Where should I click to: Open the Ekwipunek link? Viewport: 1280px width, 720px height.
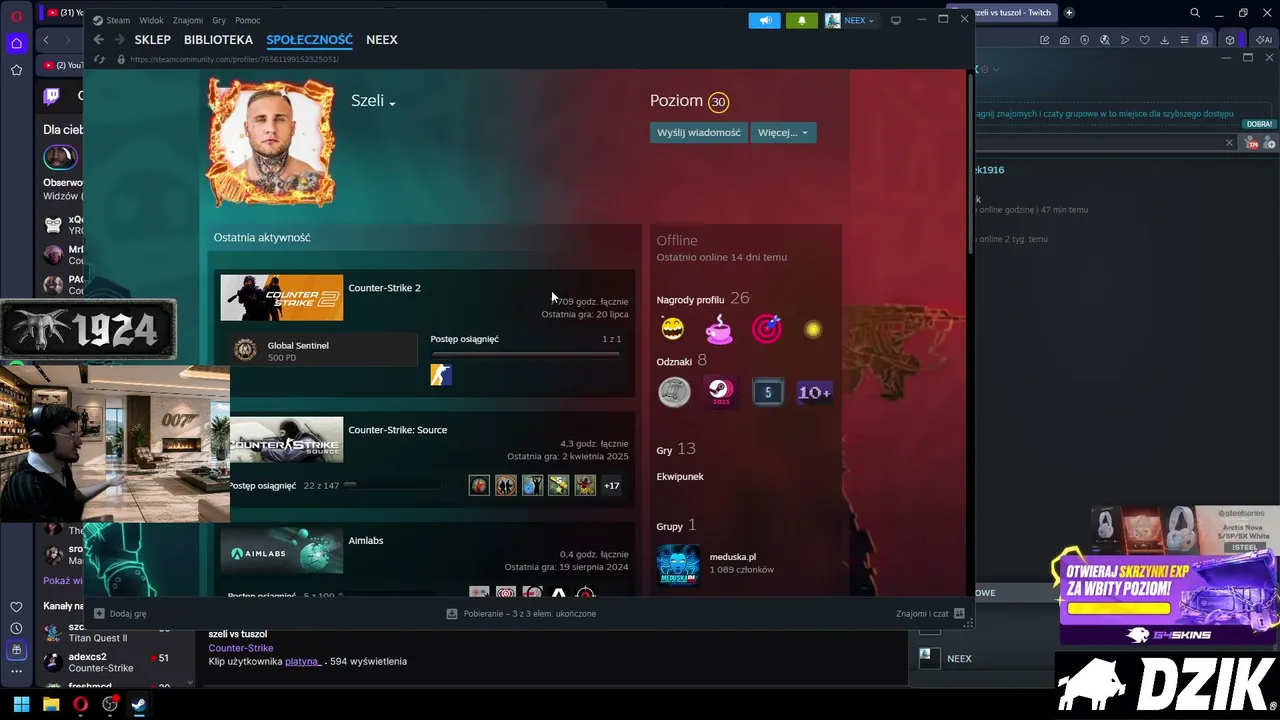680,477
